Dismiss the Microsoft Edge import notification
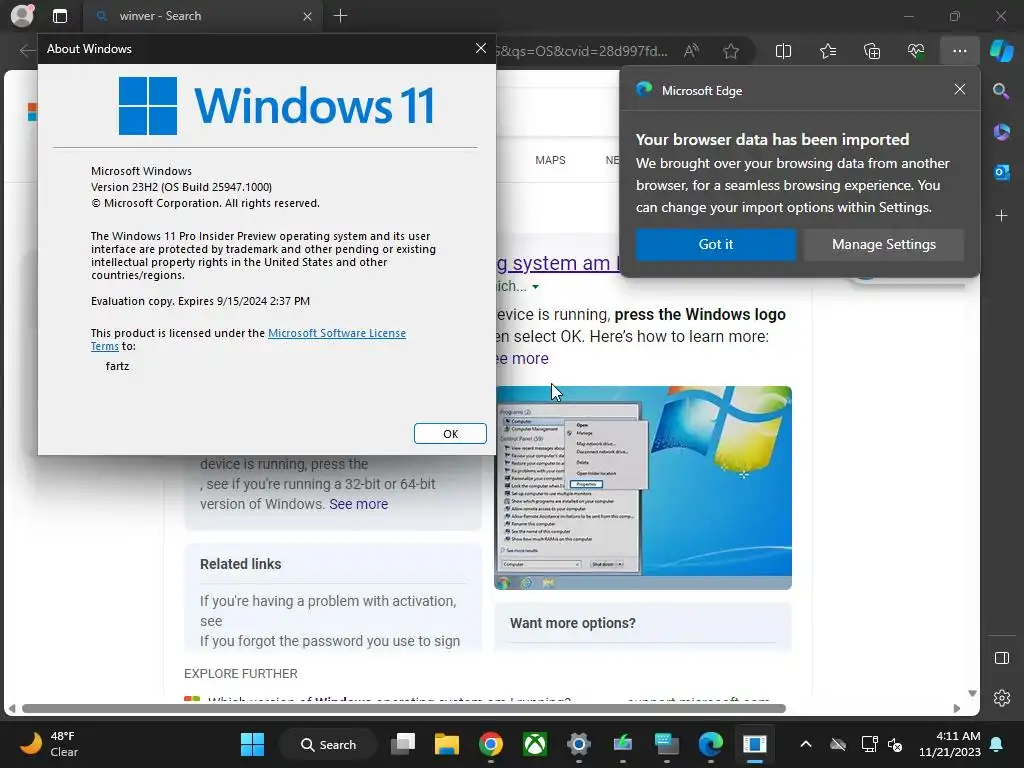Screen dimensions: 1024x768 [959, 89]
